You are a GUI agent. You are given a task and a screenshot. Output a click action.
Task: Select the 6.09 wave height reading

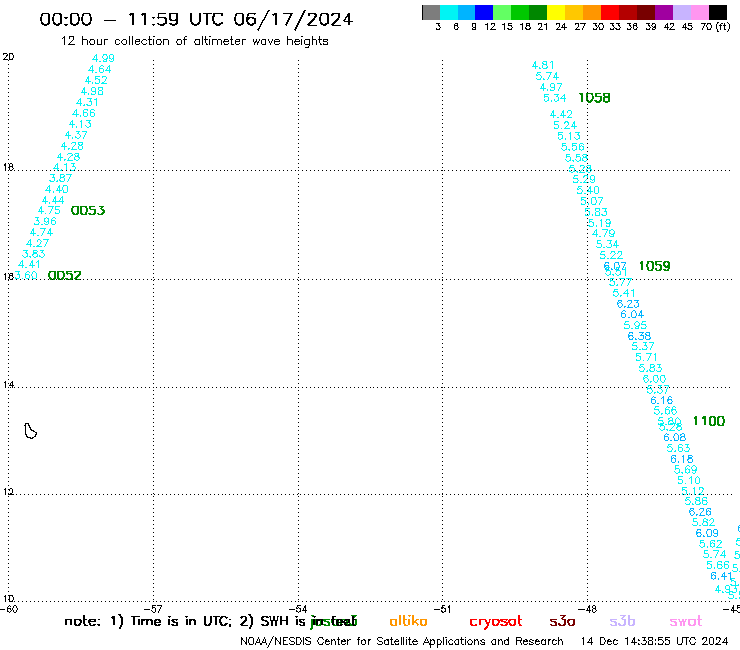(x=707, y=533)
